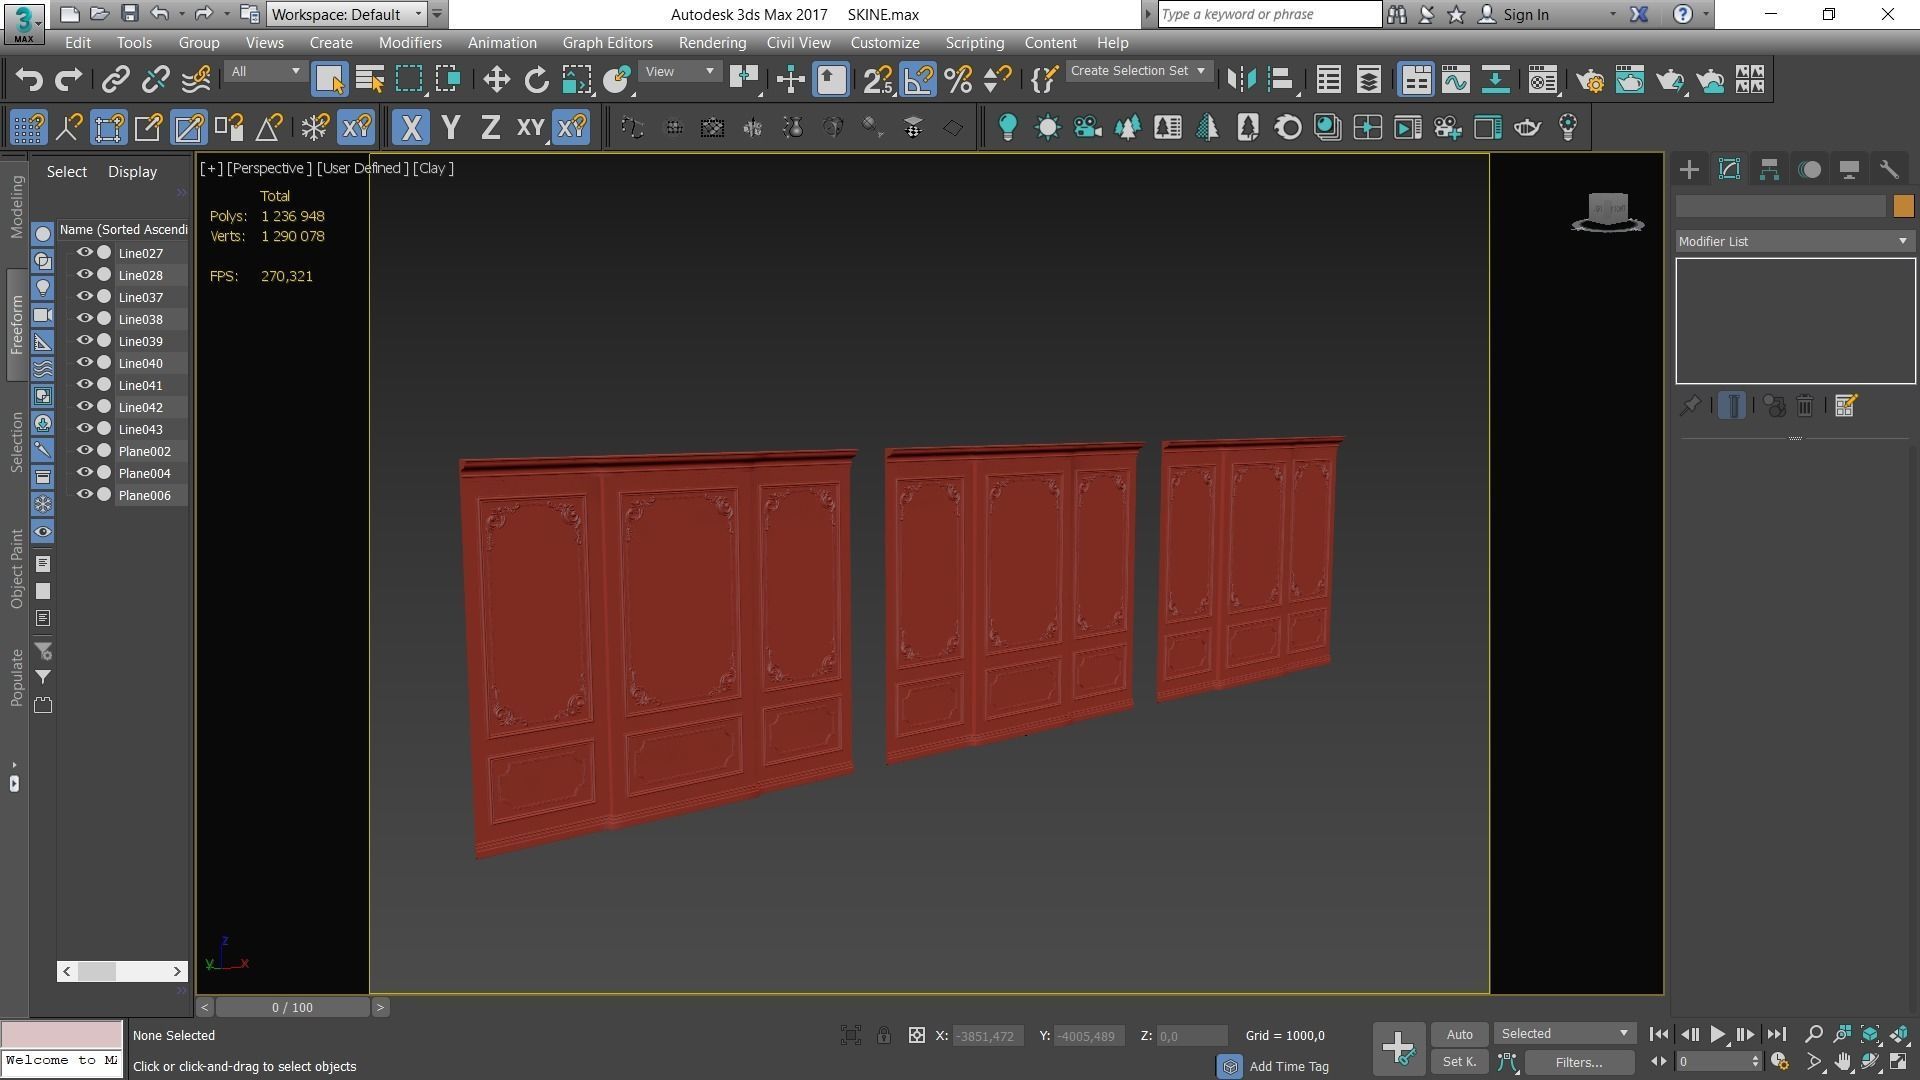
Task: Click the Play Animation button
Action: pyautogui.click(x=1717, y=1035)
